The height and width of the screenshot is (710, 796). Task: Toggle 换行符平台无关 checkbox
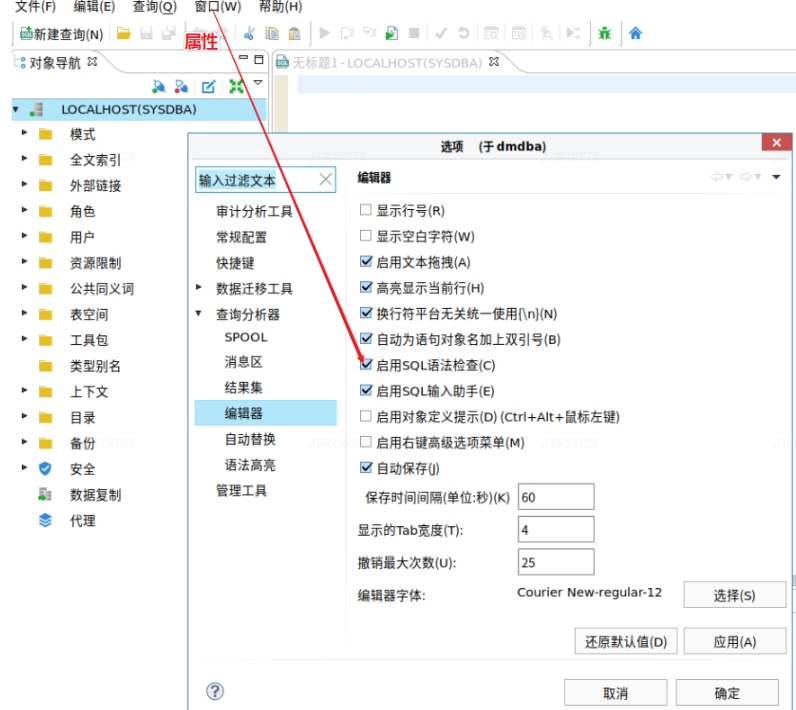click(366, 313)
